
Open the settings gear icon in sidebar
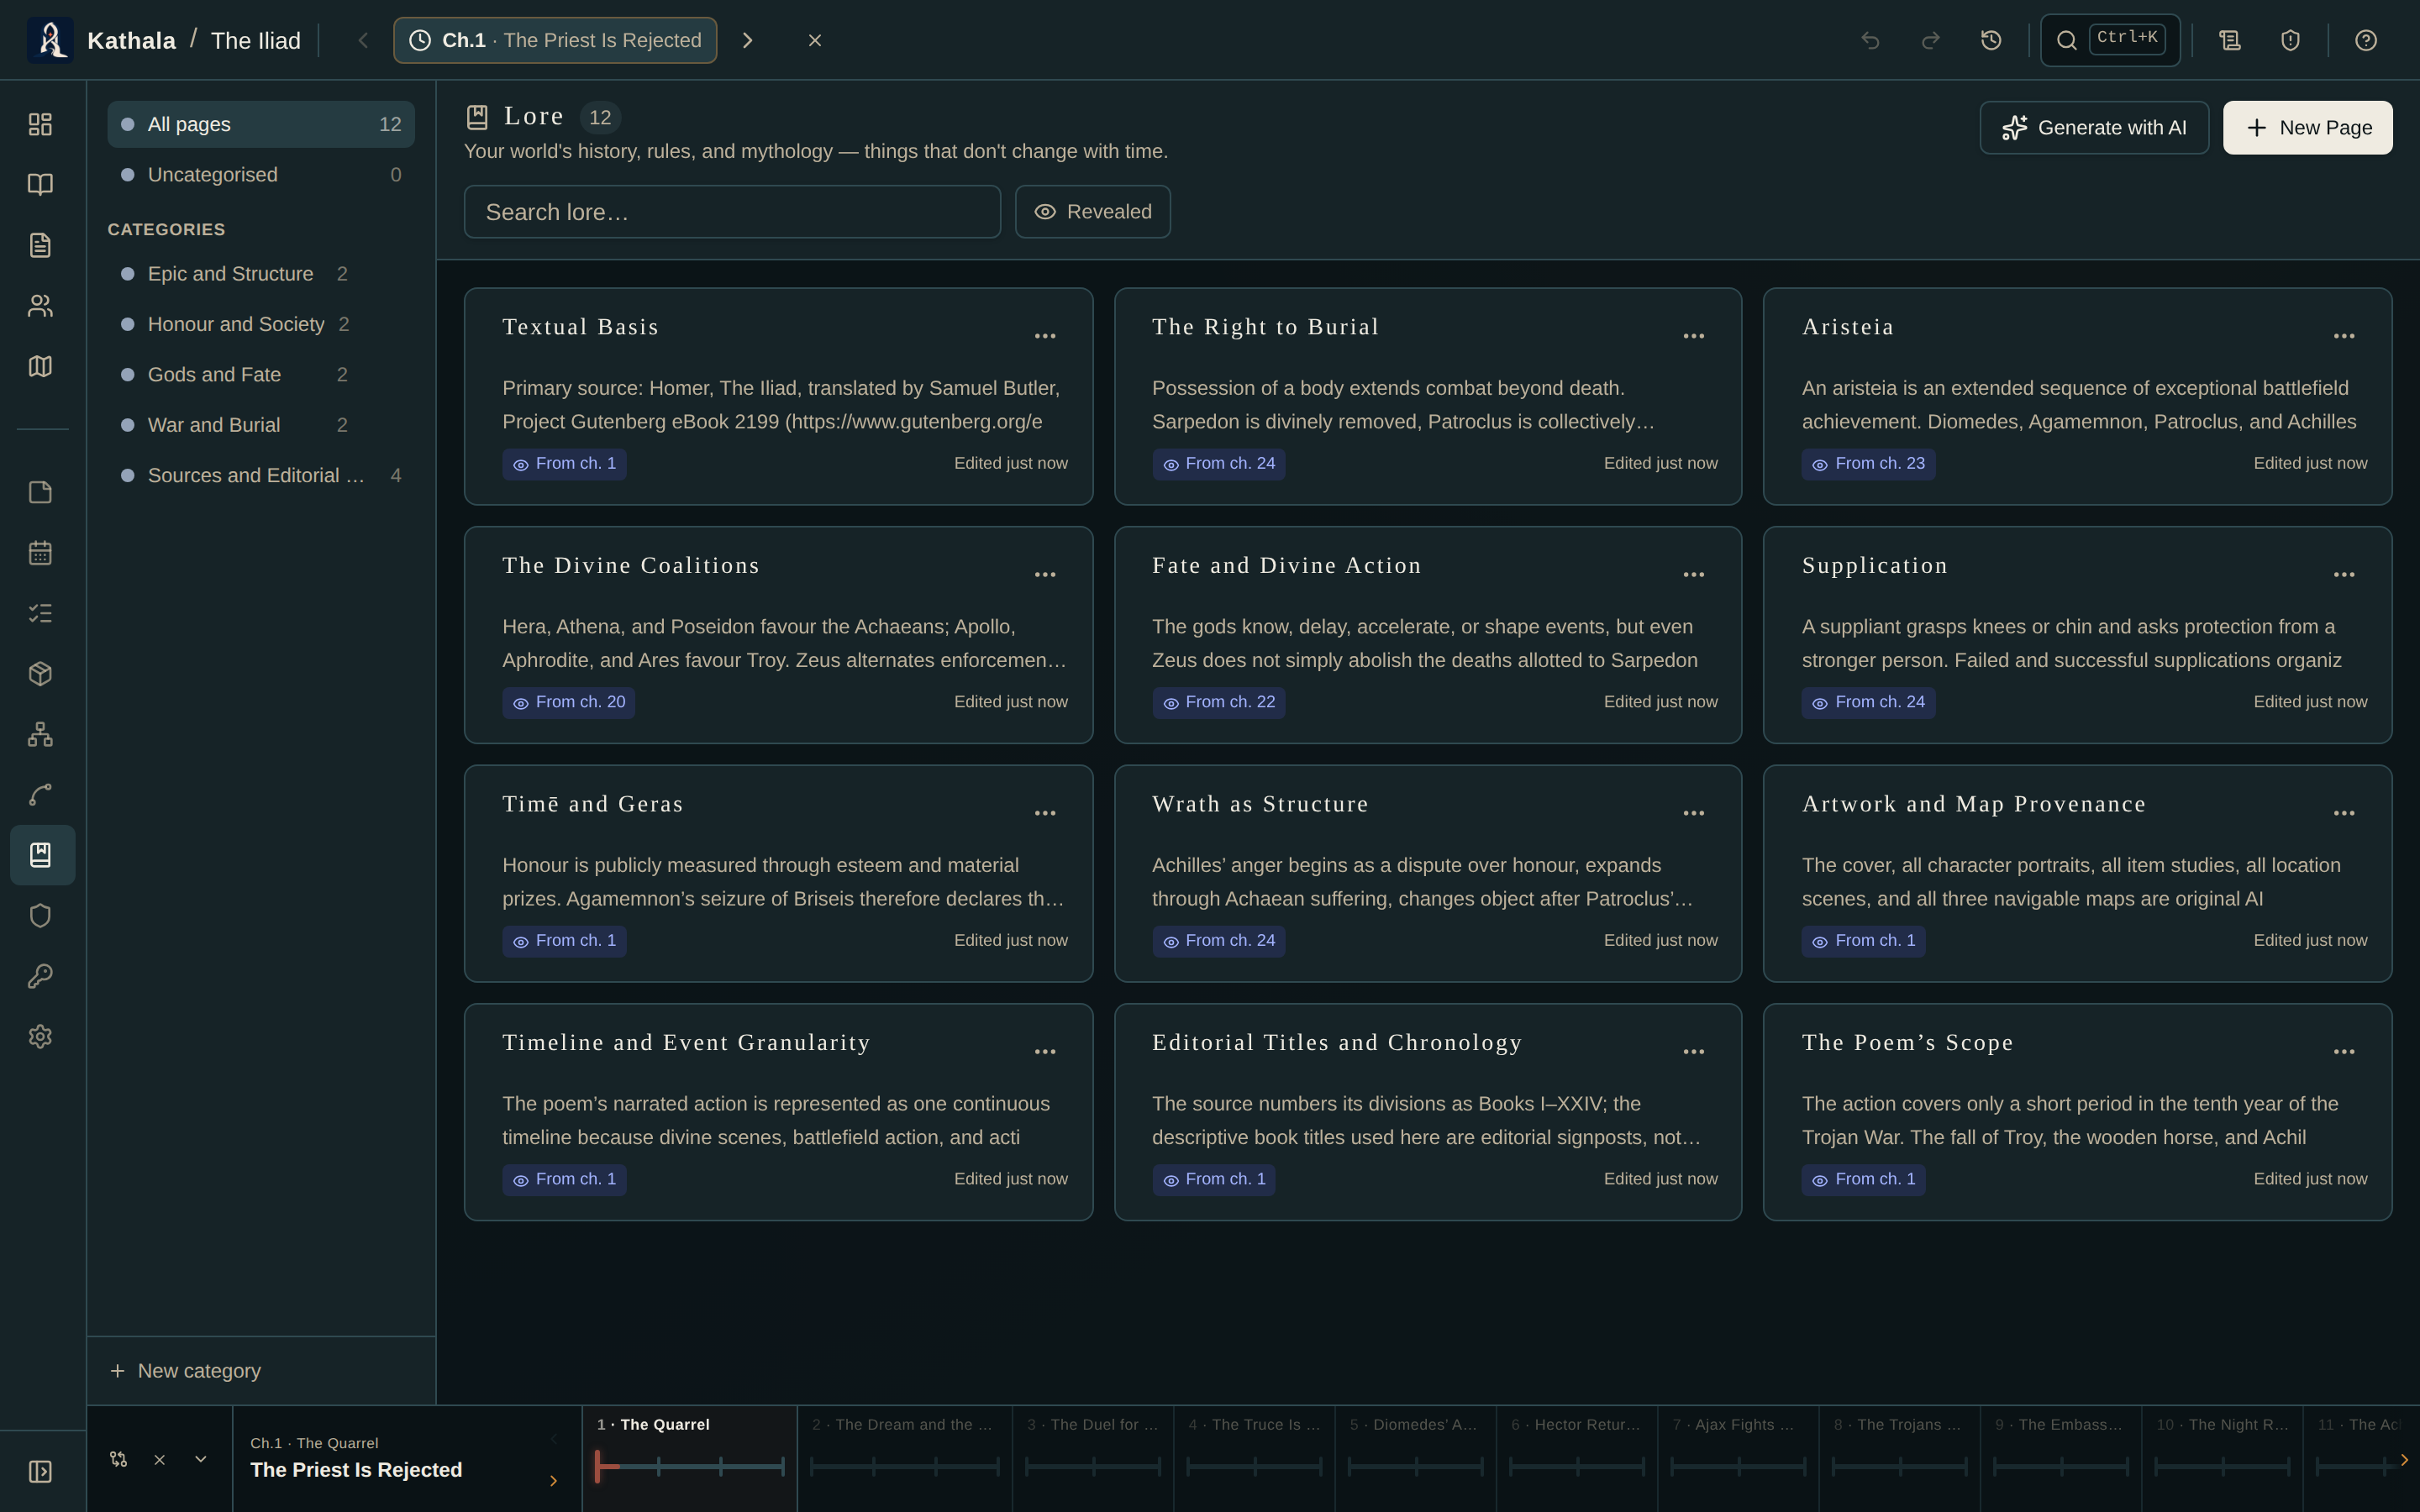point(40,1036)
